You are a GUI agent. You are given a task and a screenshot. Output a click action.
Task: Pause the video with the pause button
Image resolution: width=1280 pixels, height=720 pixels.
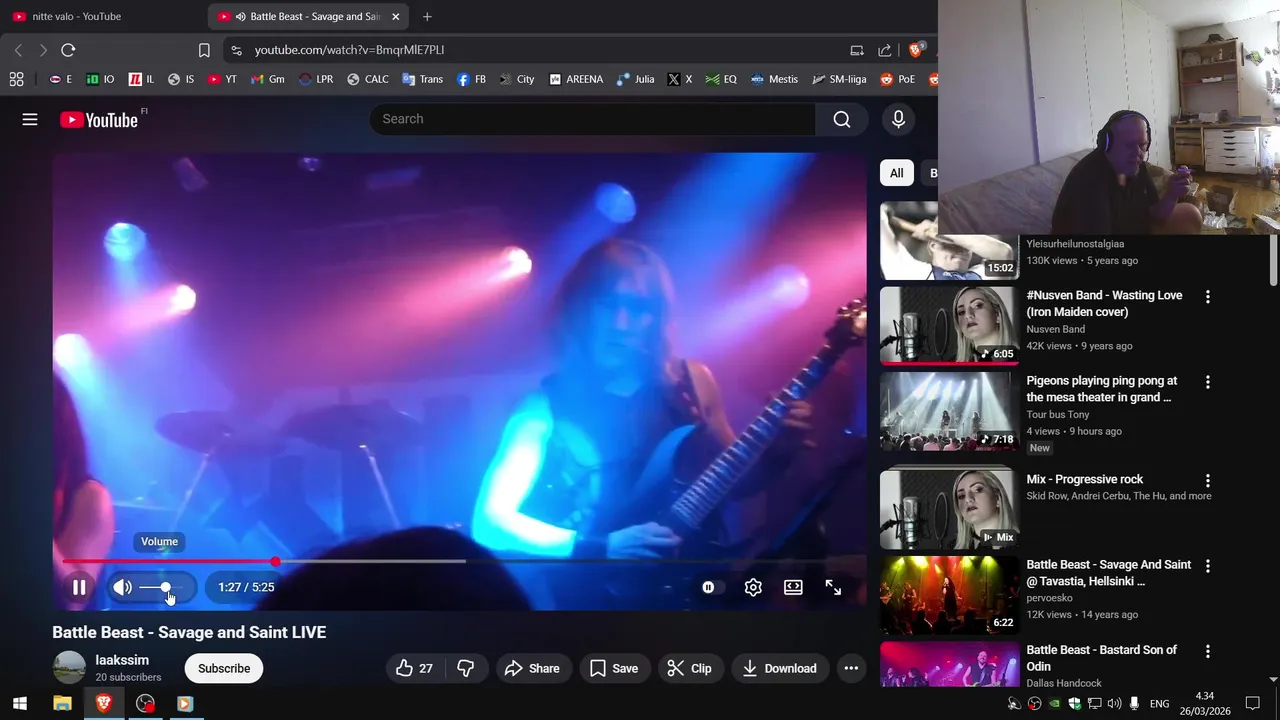pyautogui.click(x=79, y=588)
